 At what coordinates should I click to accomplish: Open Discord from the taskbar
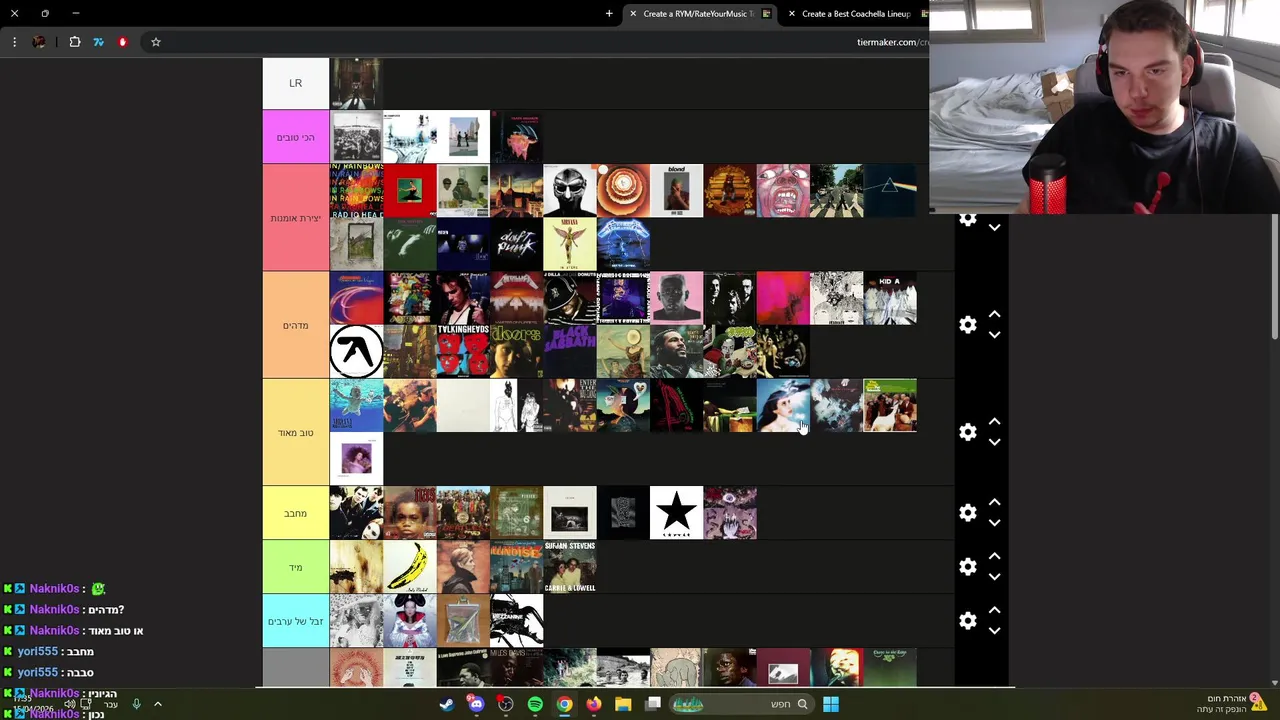pyautogui.click(x=476, y=704)
